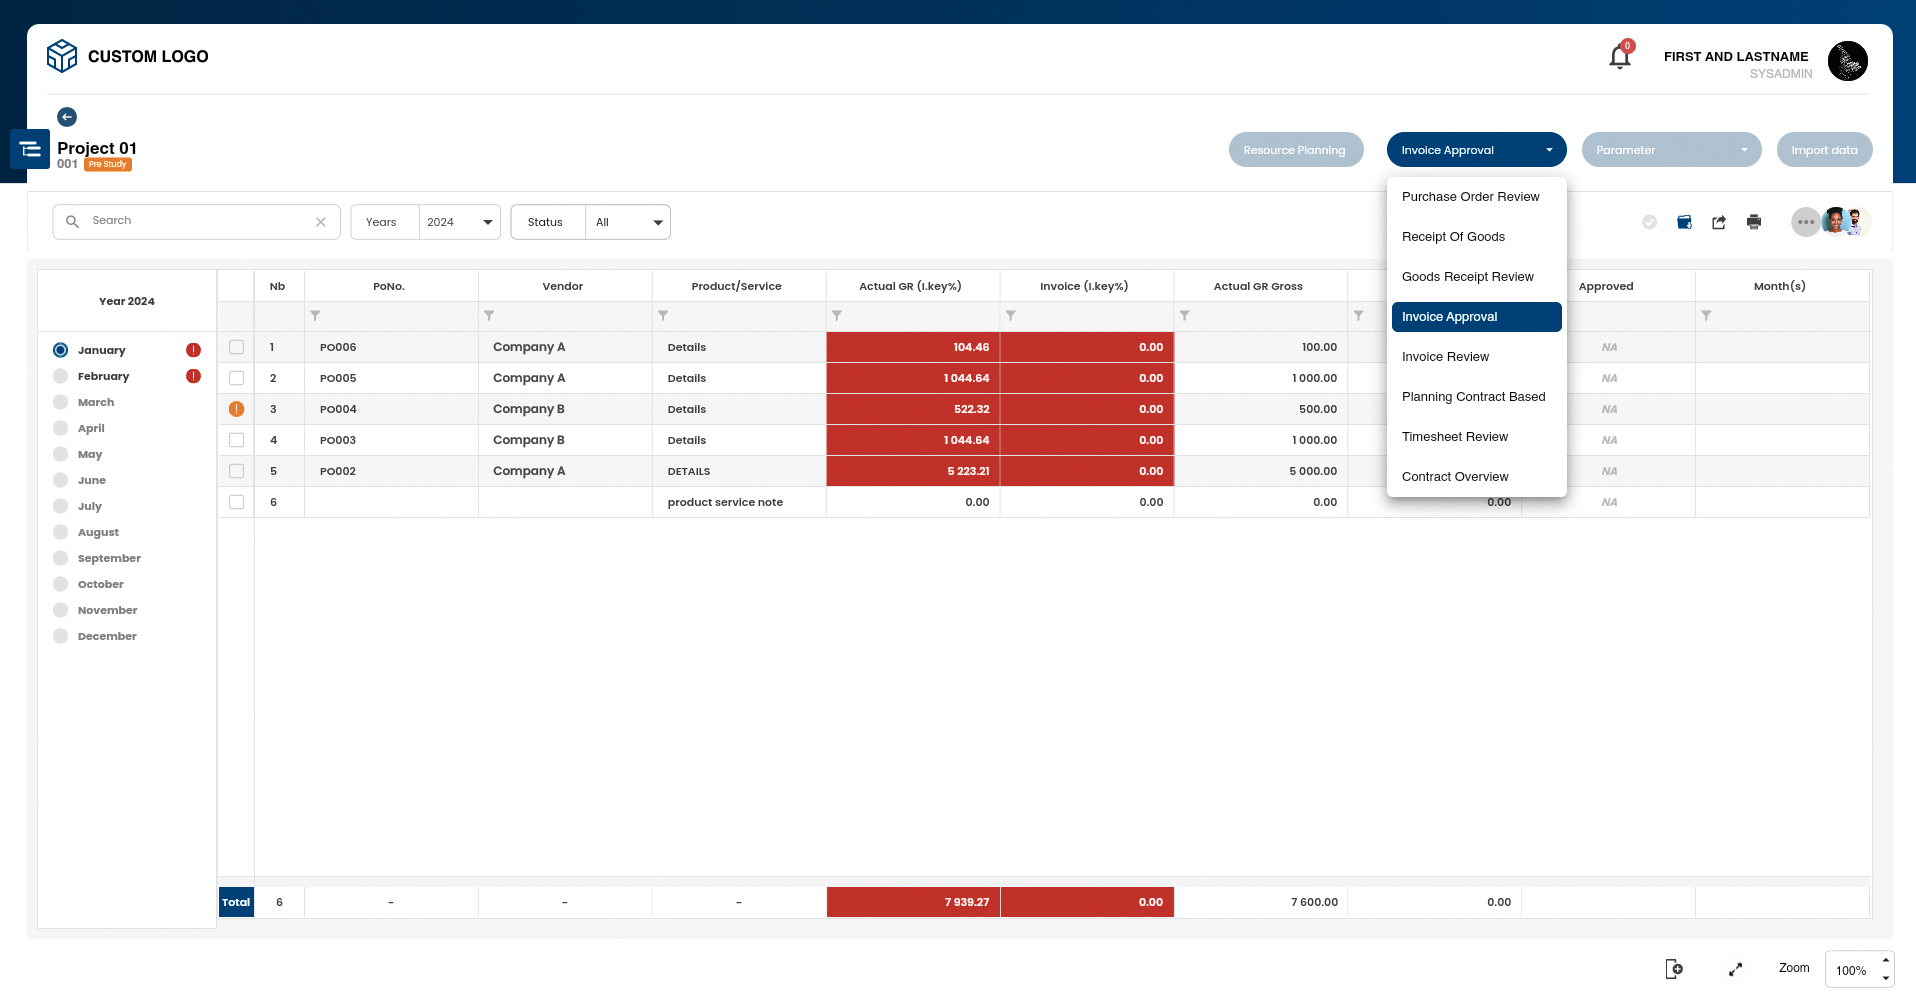Image resolution: width=1916 pixels, height=997 pixels.
Task: Open the Status All dropdown
Action: tap(628, 222)
